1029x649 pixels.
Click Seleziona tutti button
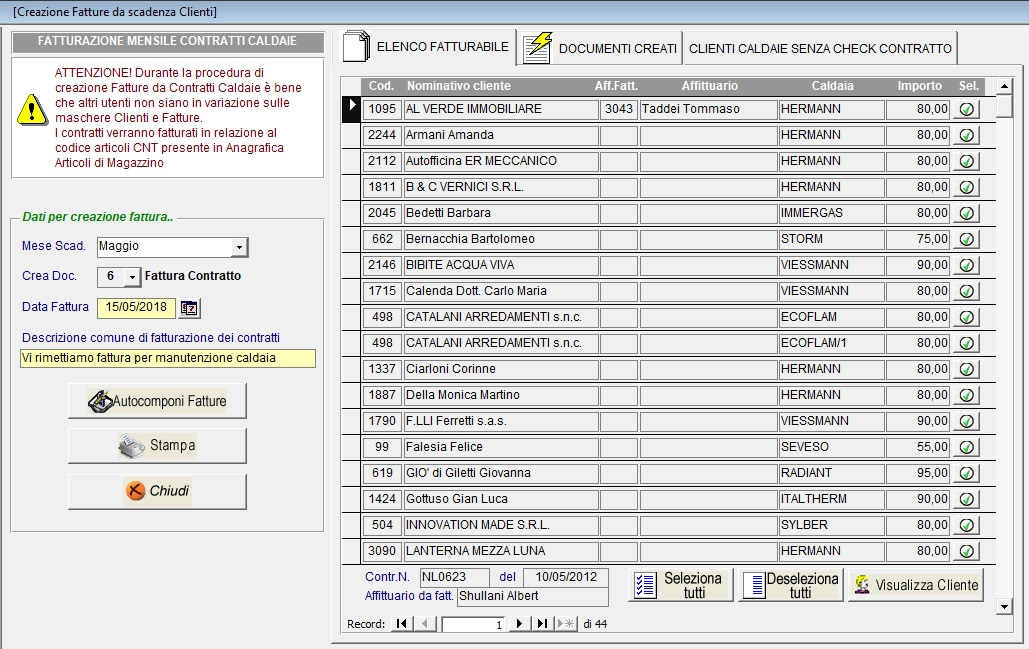(681, 585)
